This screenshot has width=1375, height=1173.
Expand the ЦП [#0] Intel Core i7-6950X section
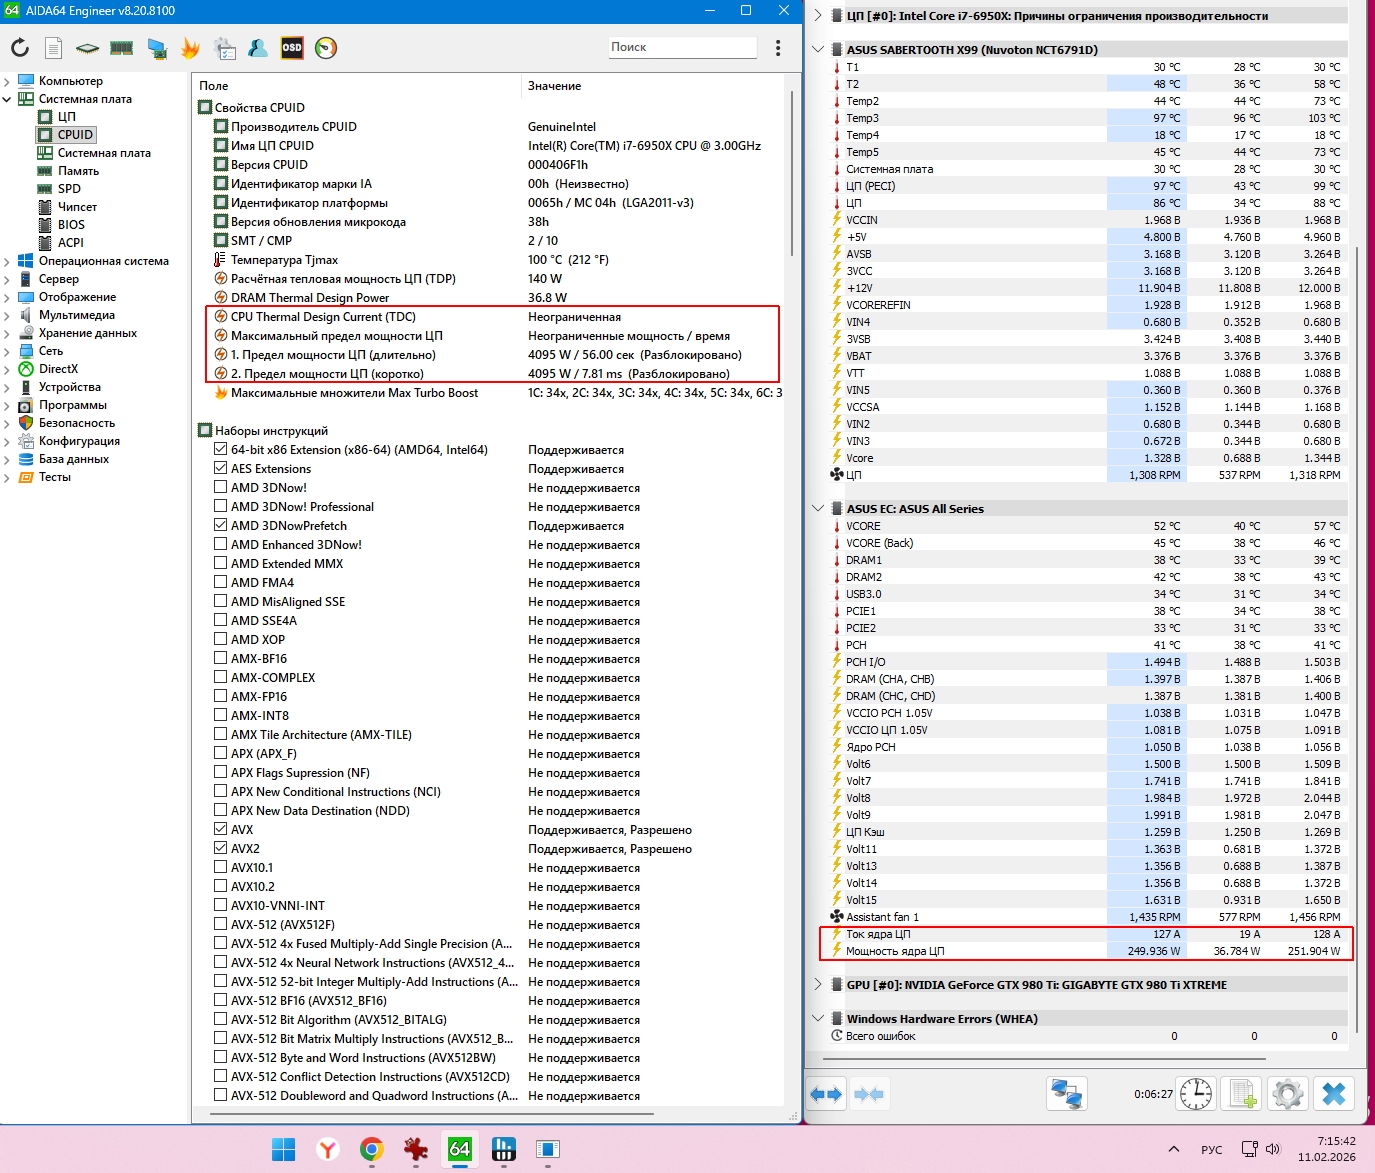click(818, 15)
